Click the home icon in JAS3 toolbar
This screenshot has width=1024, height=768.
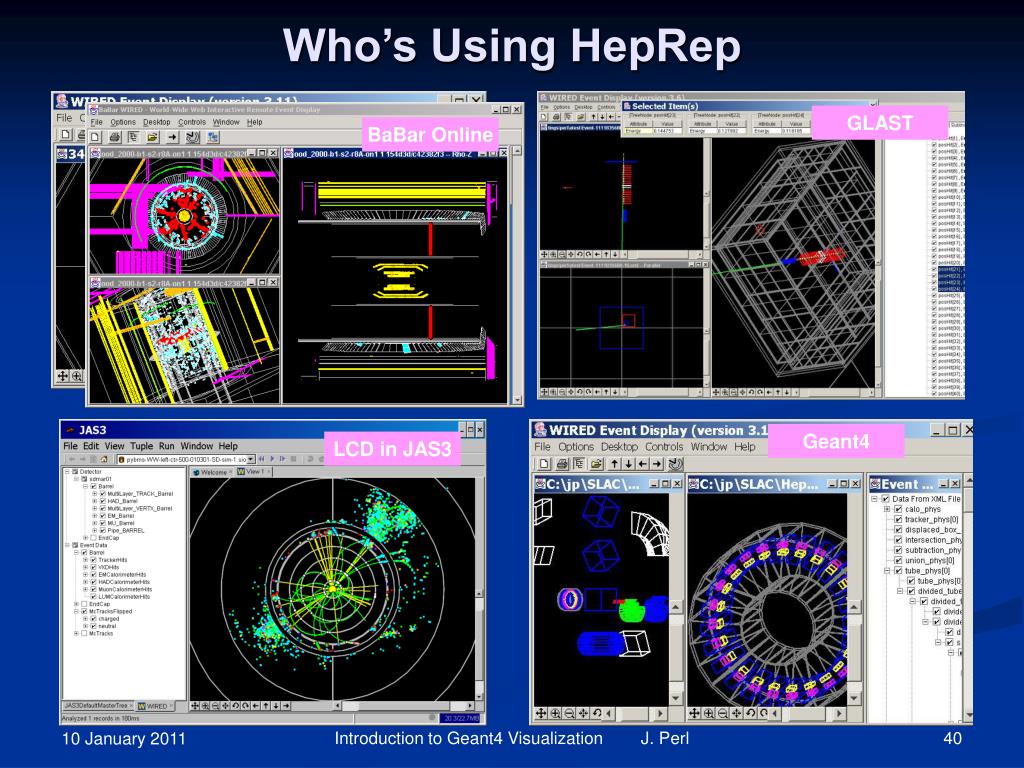tap(104, 460)
